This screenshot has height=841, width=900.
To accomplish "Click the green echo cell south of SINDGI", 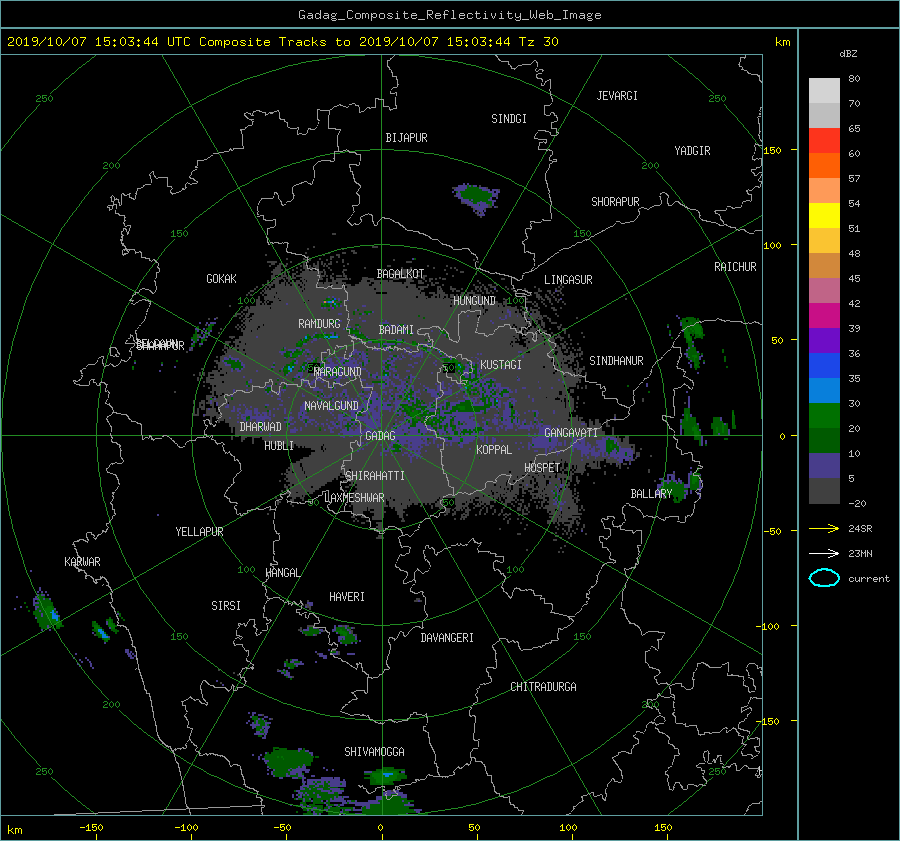I will coord(476,197).
